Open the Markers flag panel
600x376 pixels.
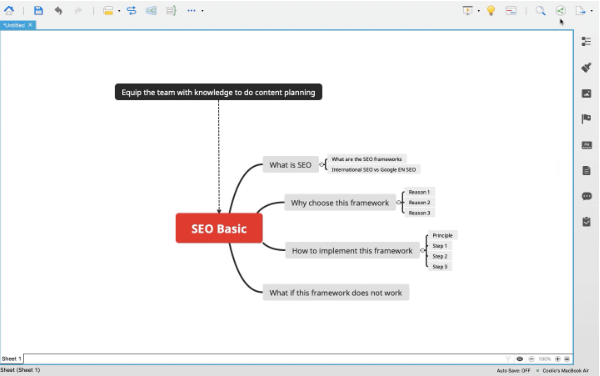[x=586, y=119]
